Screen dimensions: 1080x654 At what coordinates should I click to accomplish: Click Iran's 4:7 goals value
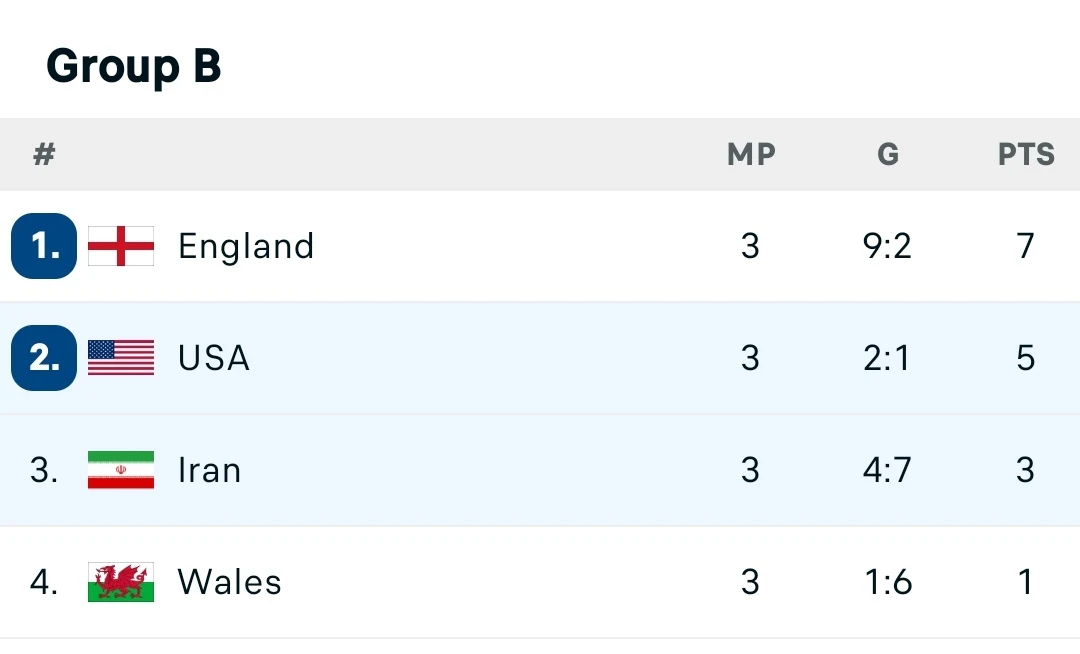coord(888,470)
